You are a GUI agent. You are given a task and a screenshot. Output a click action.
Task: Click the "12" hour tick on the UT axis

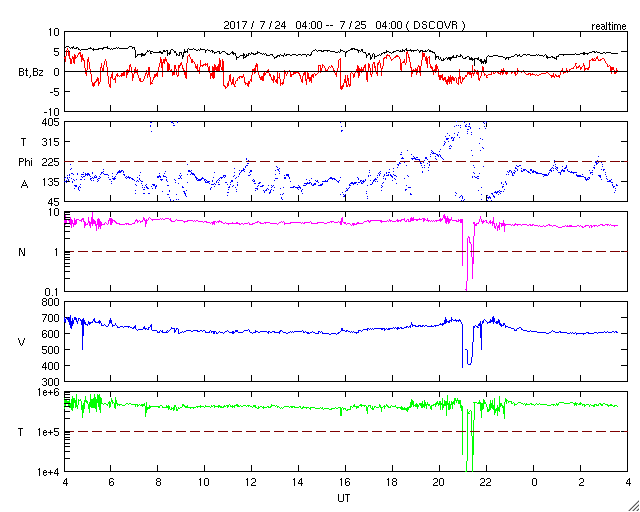(x=251, y=482)
